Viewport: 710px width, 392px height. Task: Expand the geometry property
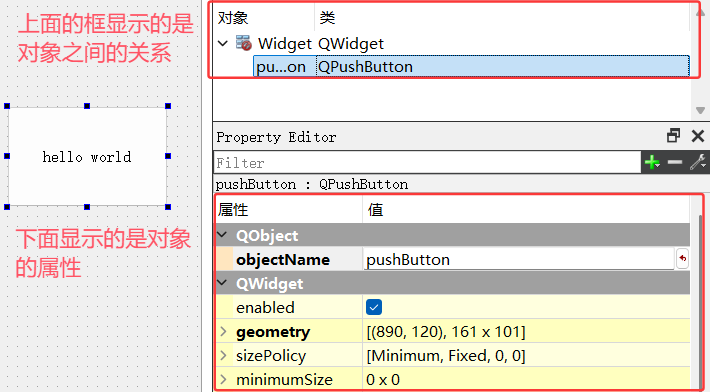tap(223, 331)
